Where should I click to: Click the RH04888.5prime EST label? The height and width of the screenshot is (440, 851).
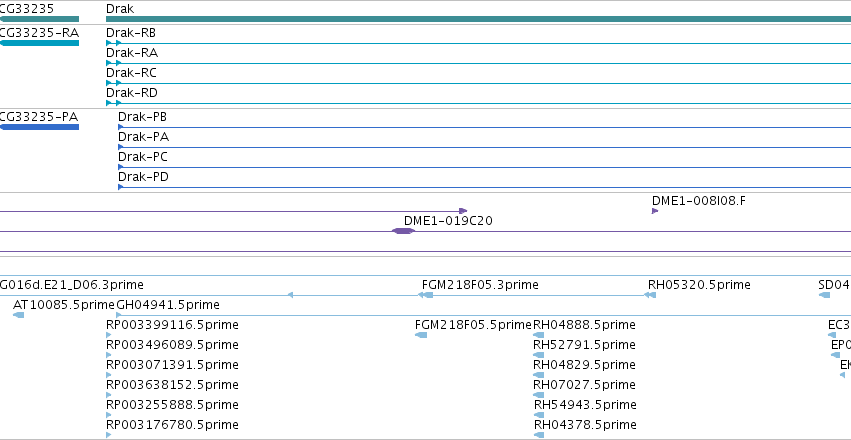tap(584, 326)
